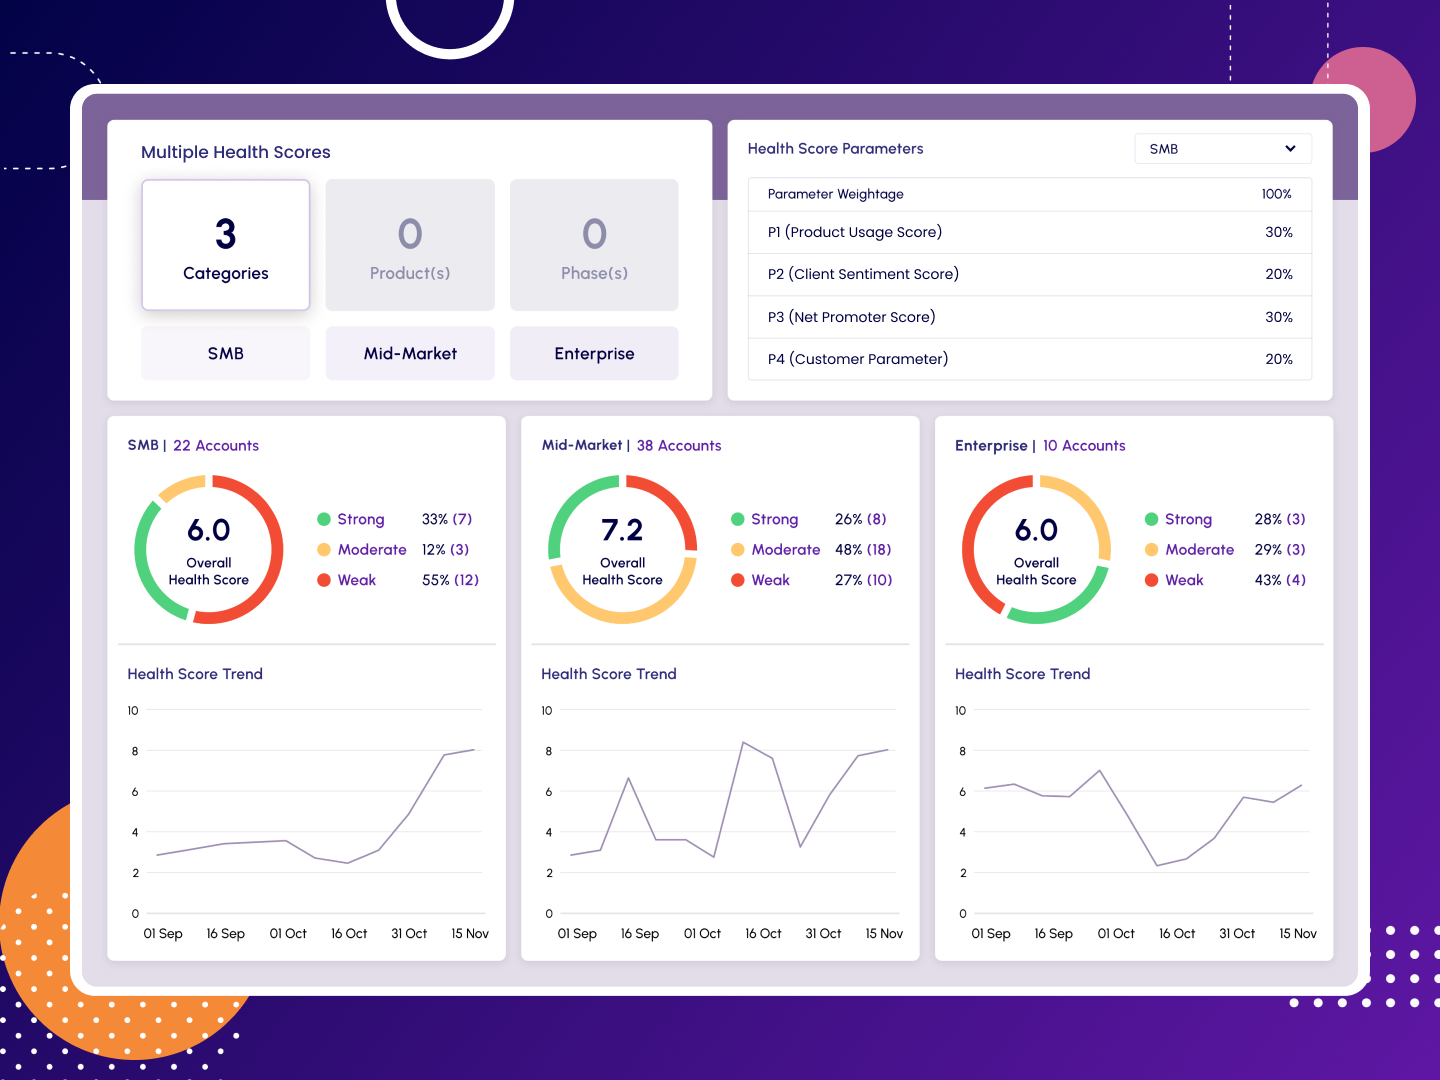This screenshot has width=1440, height=1080.
Task: Click the Enterprise health score donut chart
Action: point(1036,549)
